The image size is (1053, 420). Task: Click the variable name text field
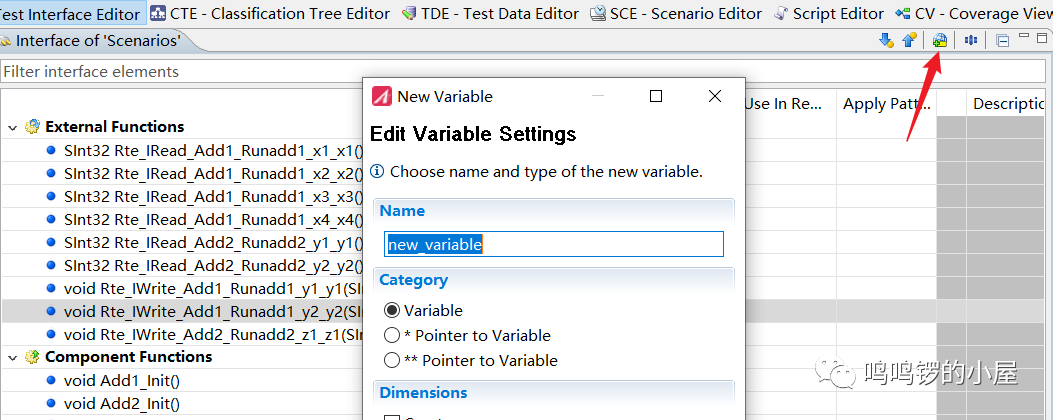[553, 244]
